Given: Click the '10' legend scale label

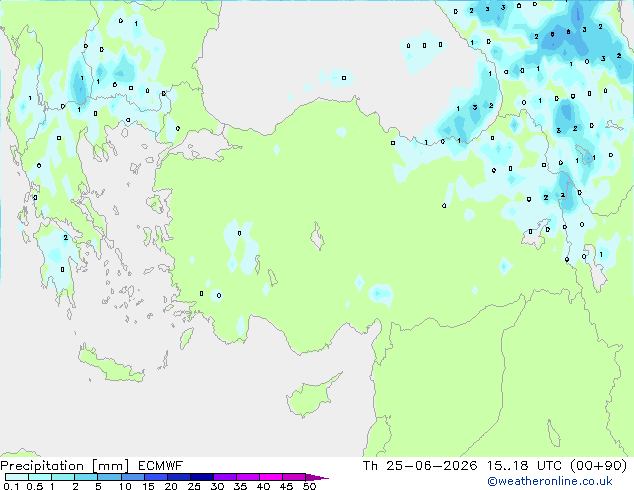Looking at the screenshot, I should pyautogui.click(x=125, y=486).
